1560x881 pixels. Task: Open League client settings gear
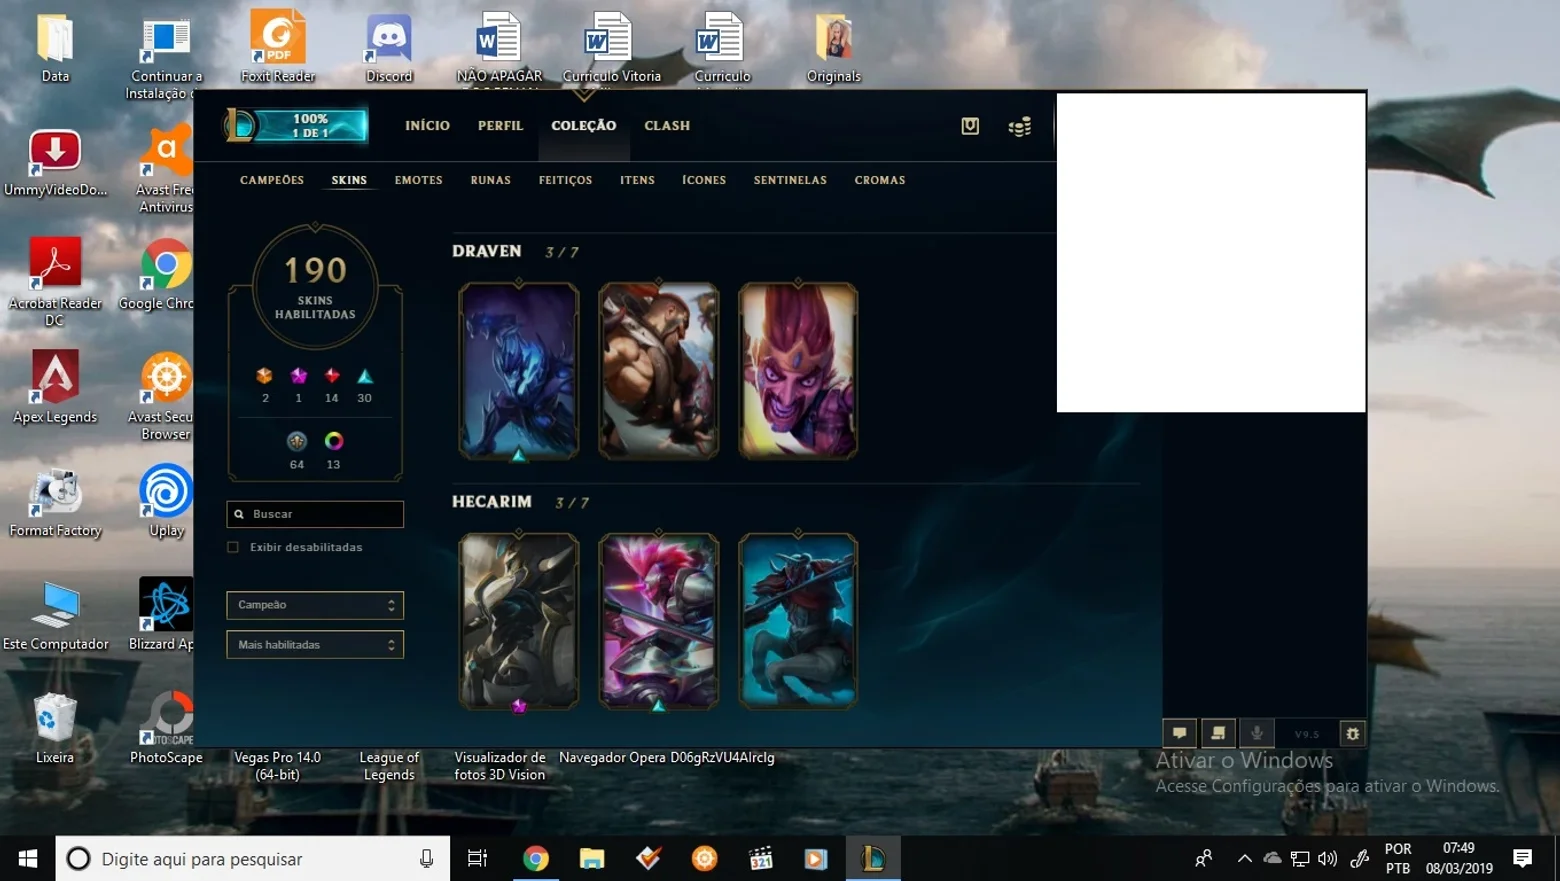click(x=1352, y=733)
